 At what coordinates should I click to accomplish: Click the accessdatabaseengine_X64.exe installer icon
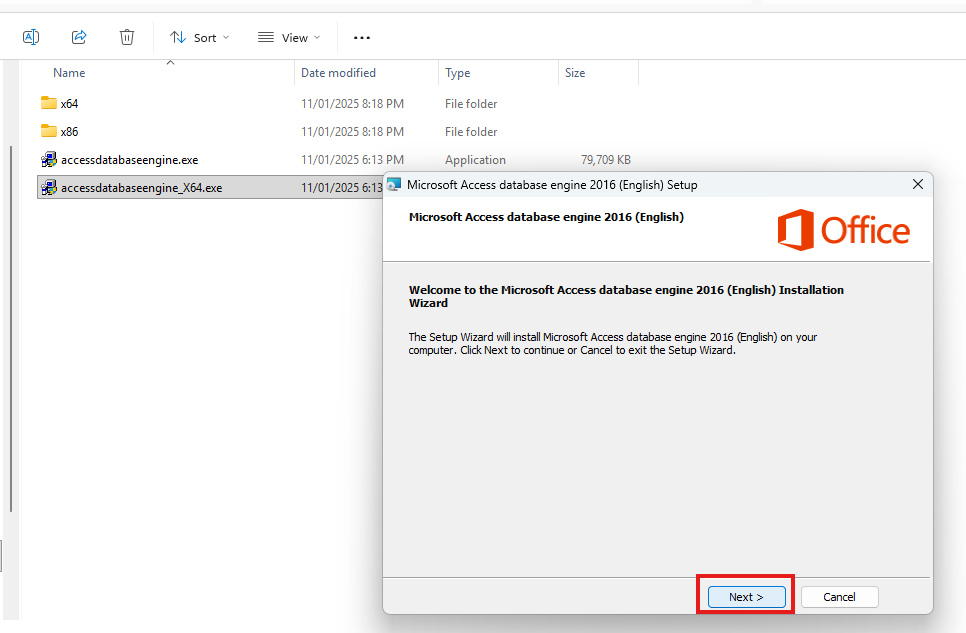click(49, 187)
